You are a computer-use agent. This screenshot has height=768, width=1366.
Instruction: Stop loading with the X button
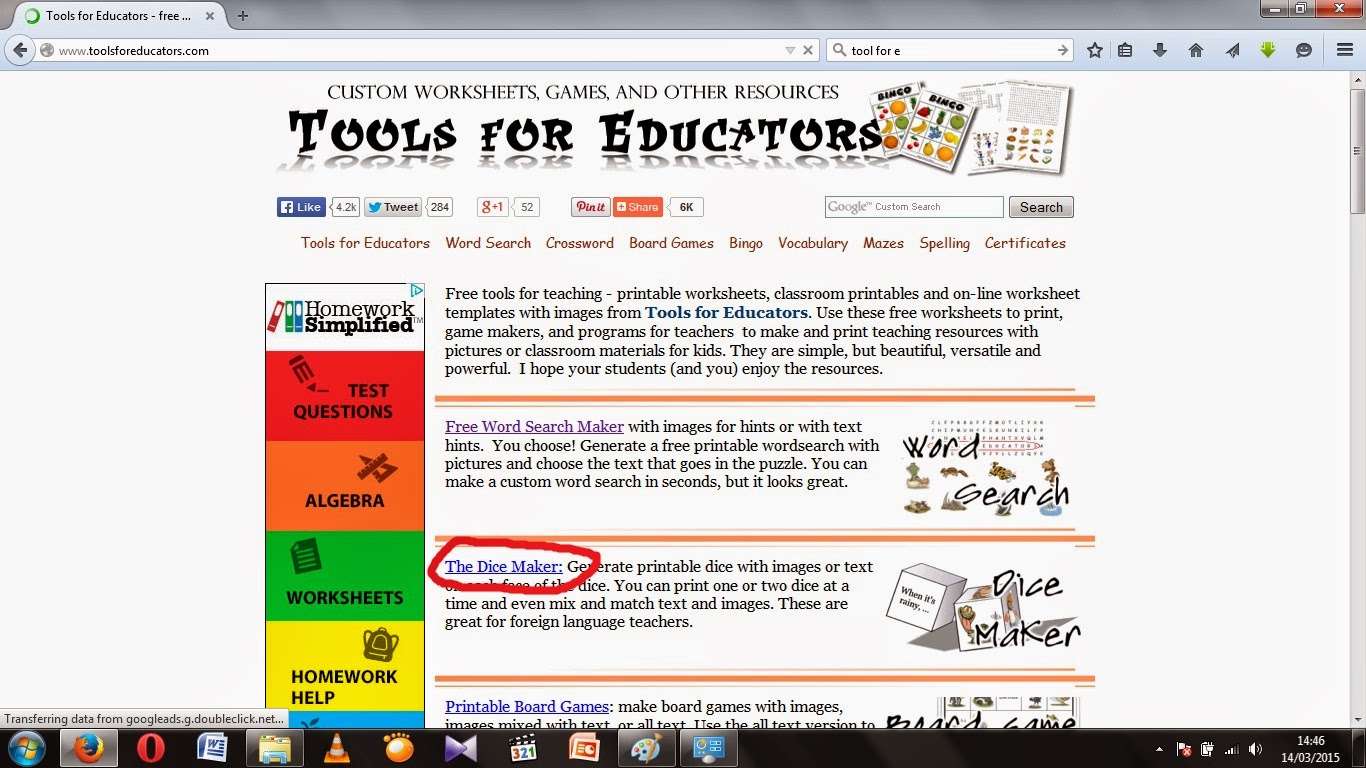(x=809, y=50)
